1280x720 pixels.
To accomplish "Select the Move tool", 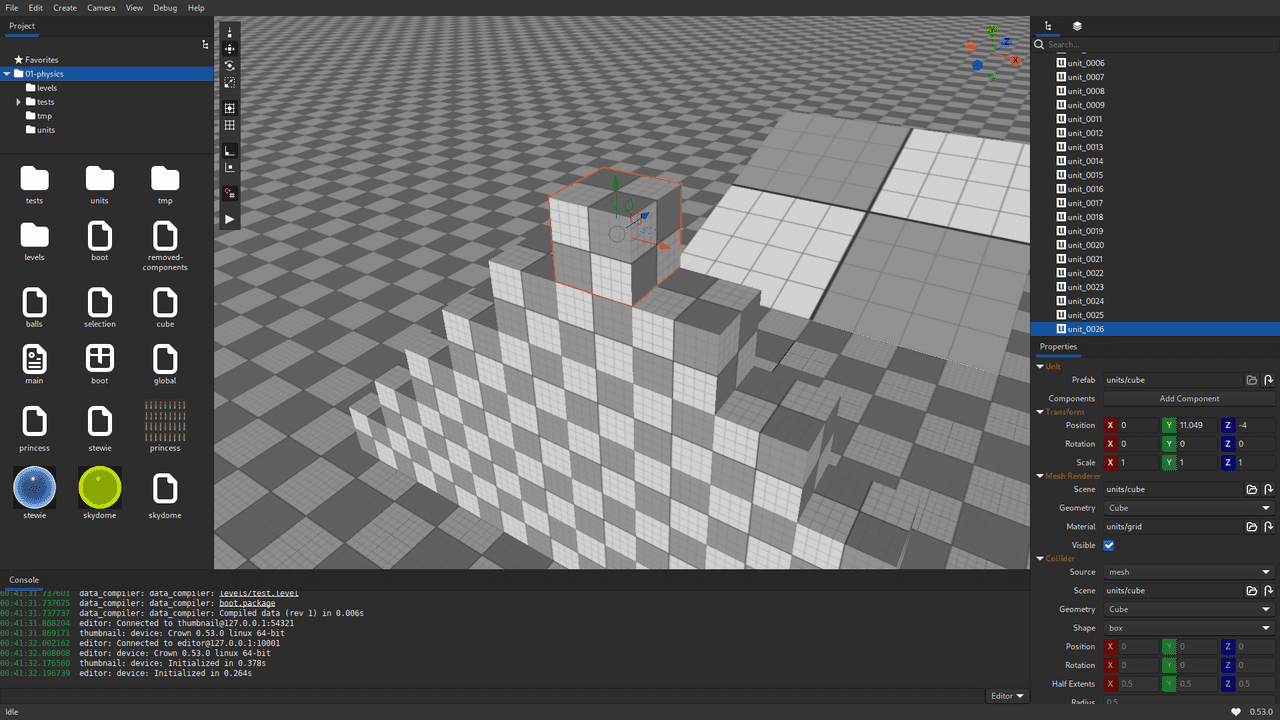I will click(229, 49).
